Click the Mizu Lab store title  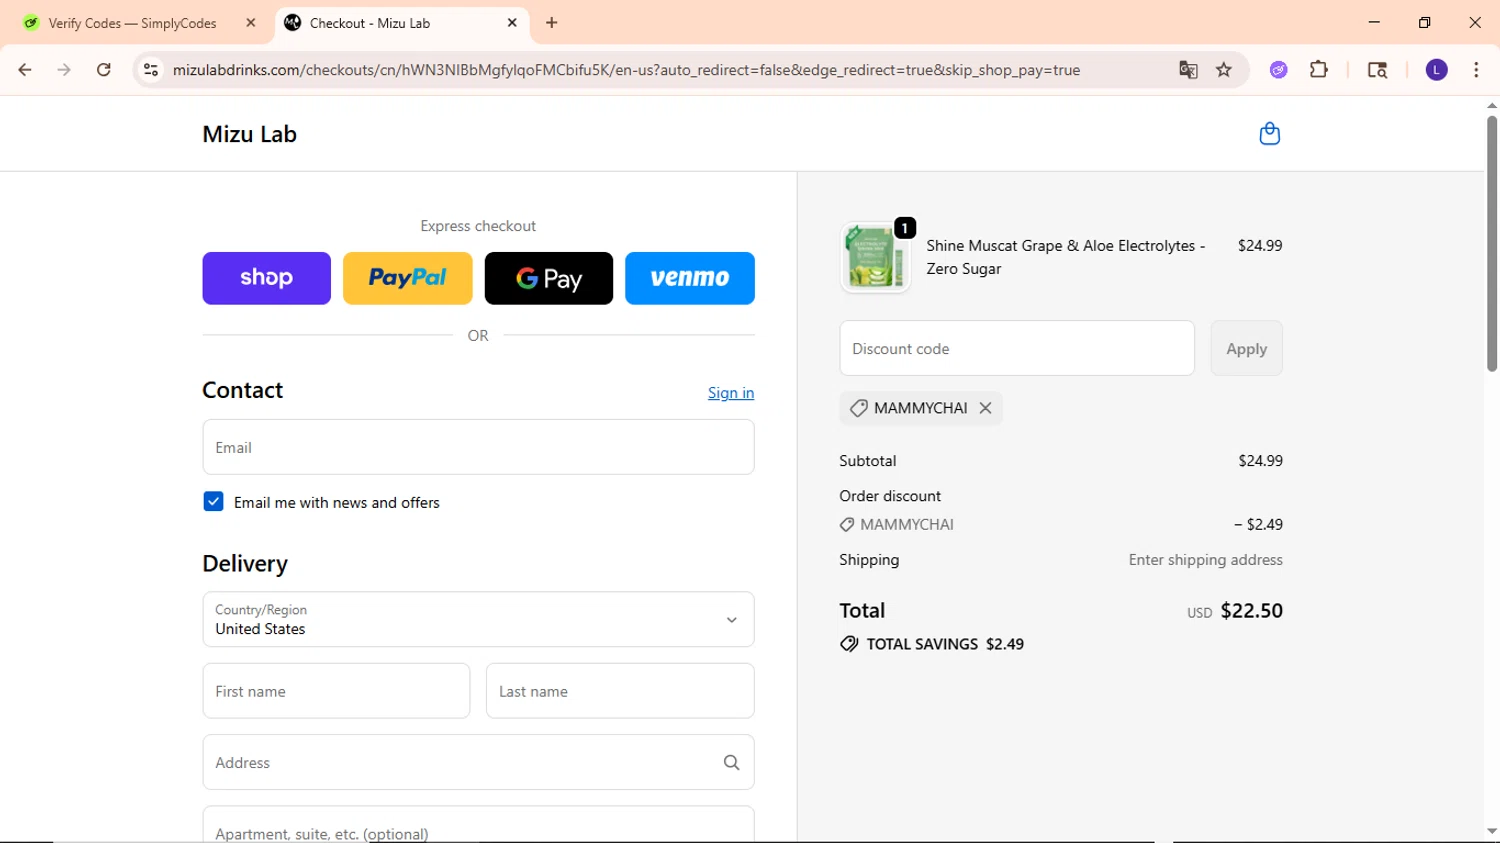250,134
